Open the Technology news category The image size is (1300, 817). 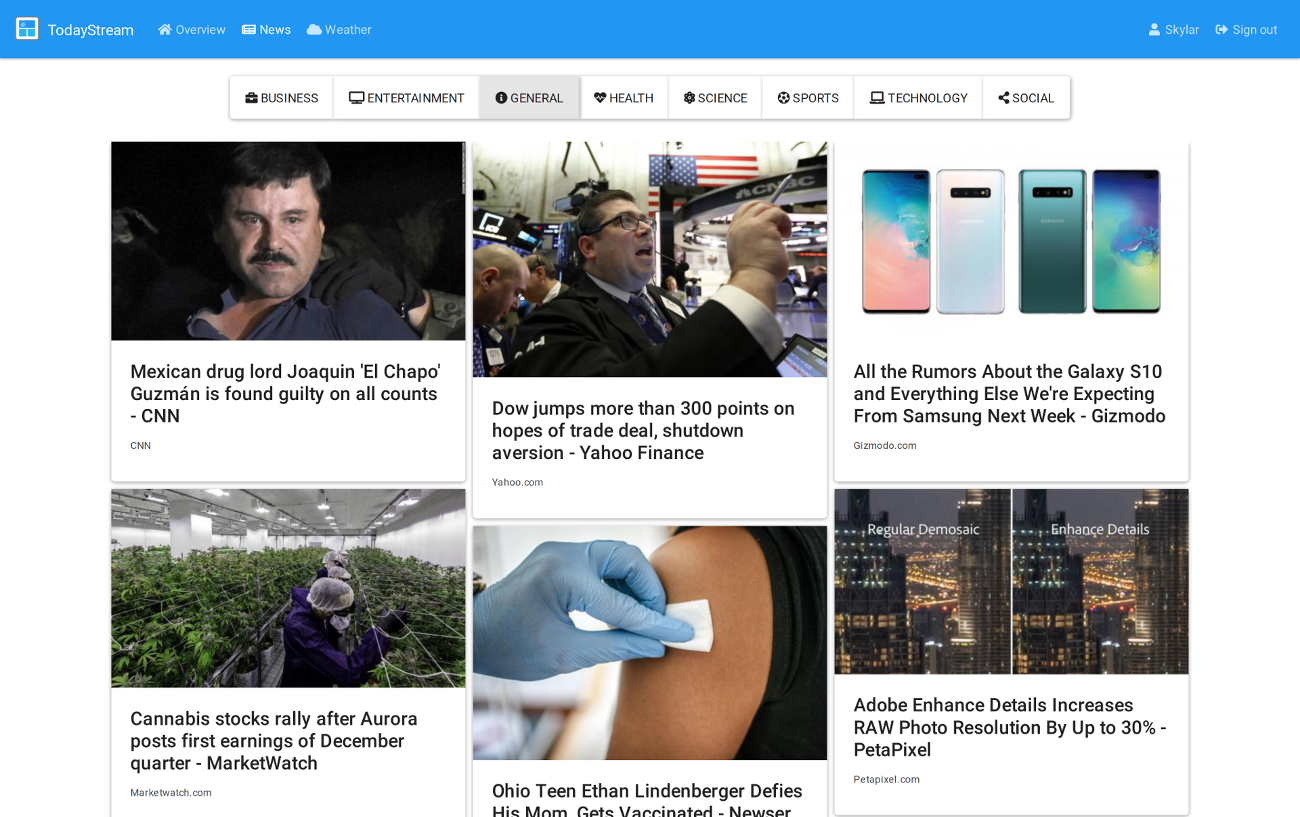(x=918, y=98)
